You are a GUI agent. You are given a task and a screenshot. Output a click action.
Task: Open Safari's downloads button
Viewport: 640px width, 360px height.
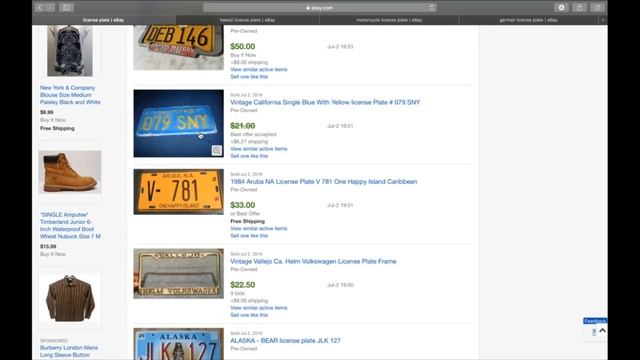[x=561, y=7]
